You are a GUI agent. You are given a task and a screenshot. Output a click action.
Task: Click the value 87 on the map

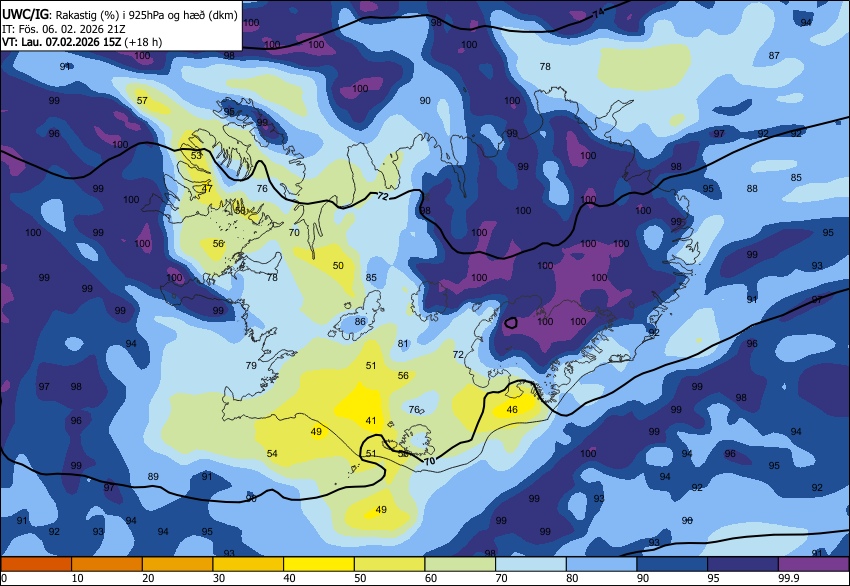[774, 55]
